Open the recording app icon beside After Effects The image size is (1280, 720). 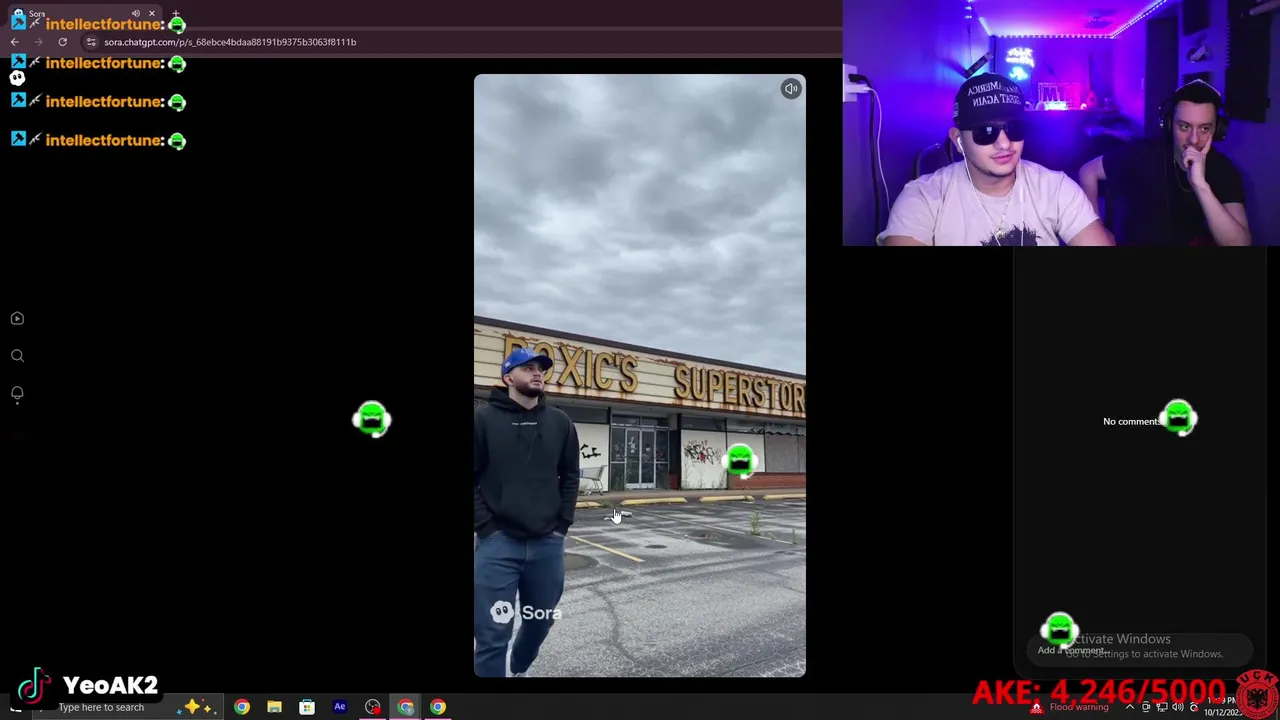(373, 707)
